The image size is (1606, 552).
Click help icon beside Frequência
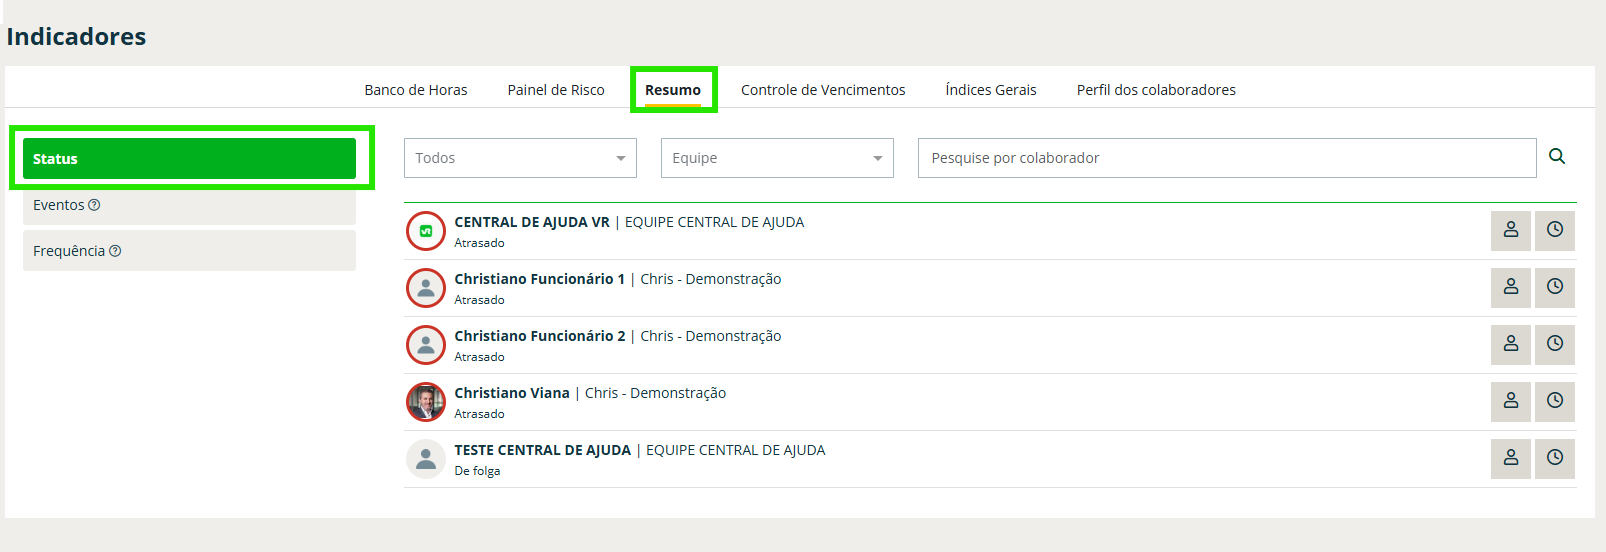[x=115, y=251]
